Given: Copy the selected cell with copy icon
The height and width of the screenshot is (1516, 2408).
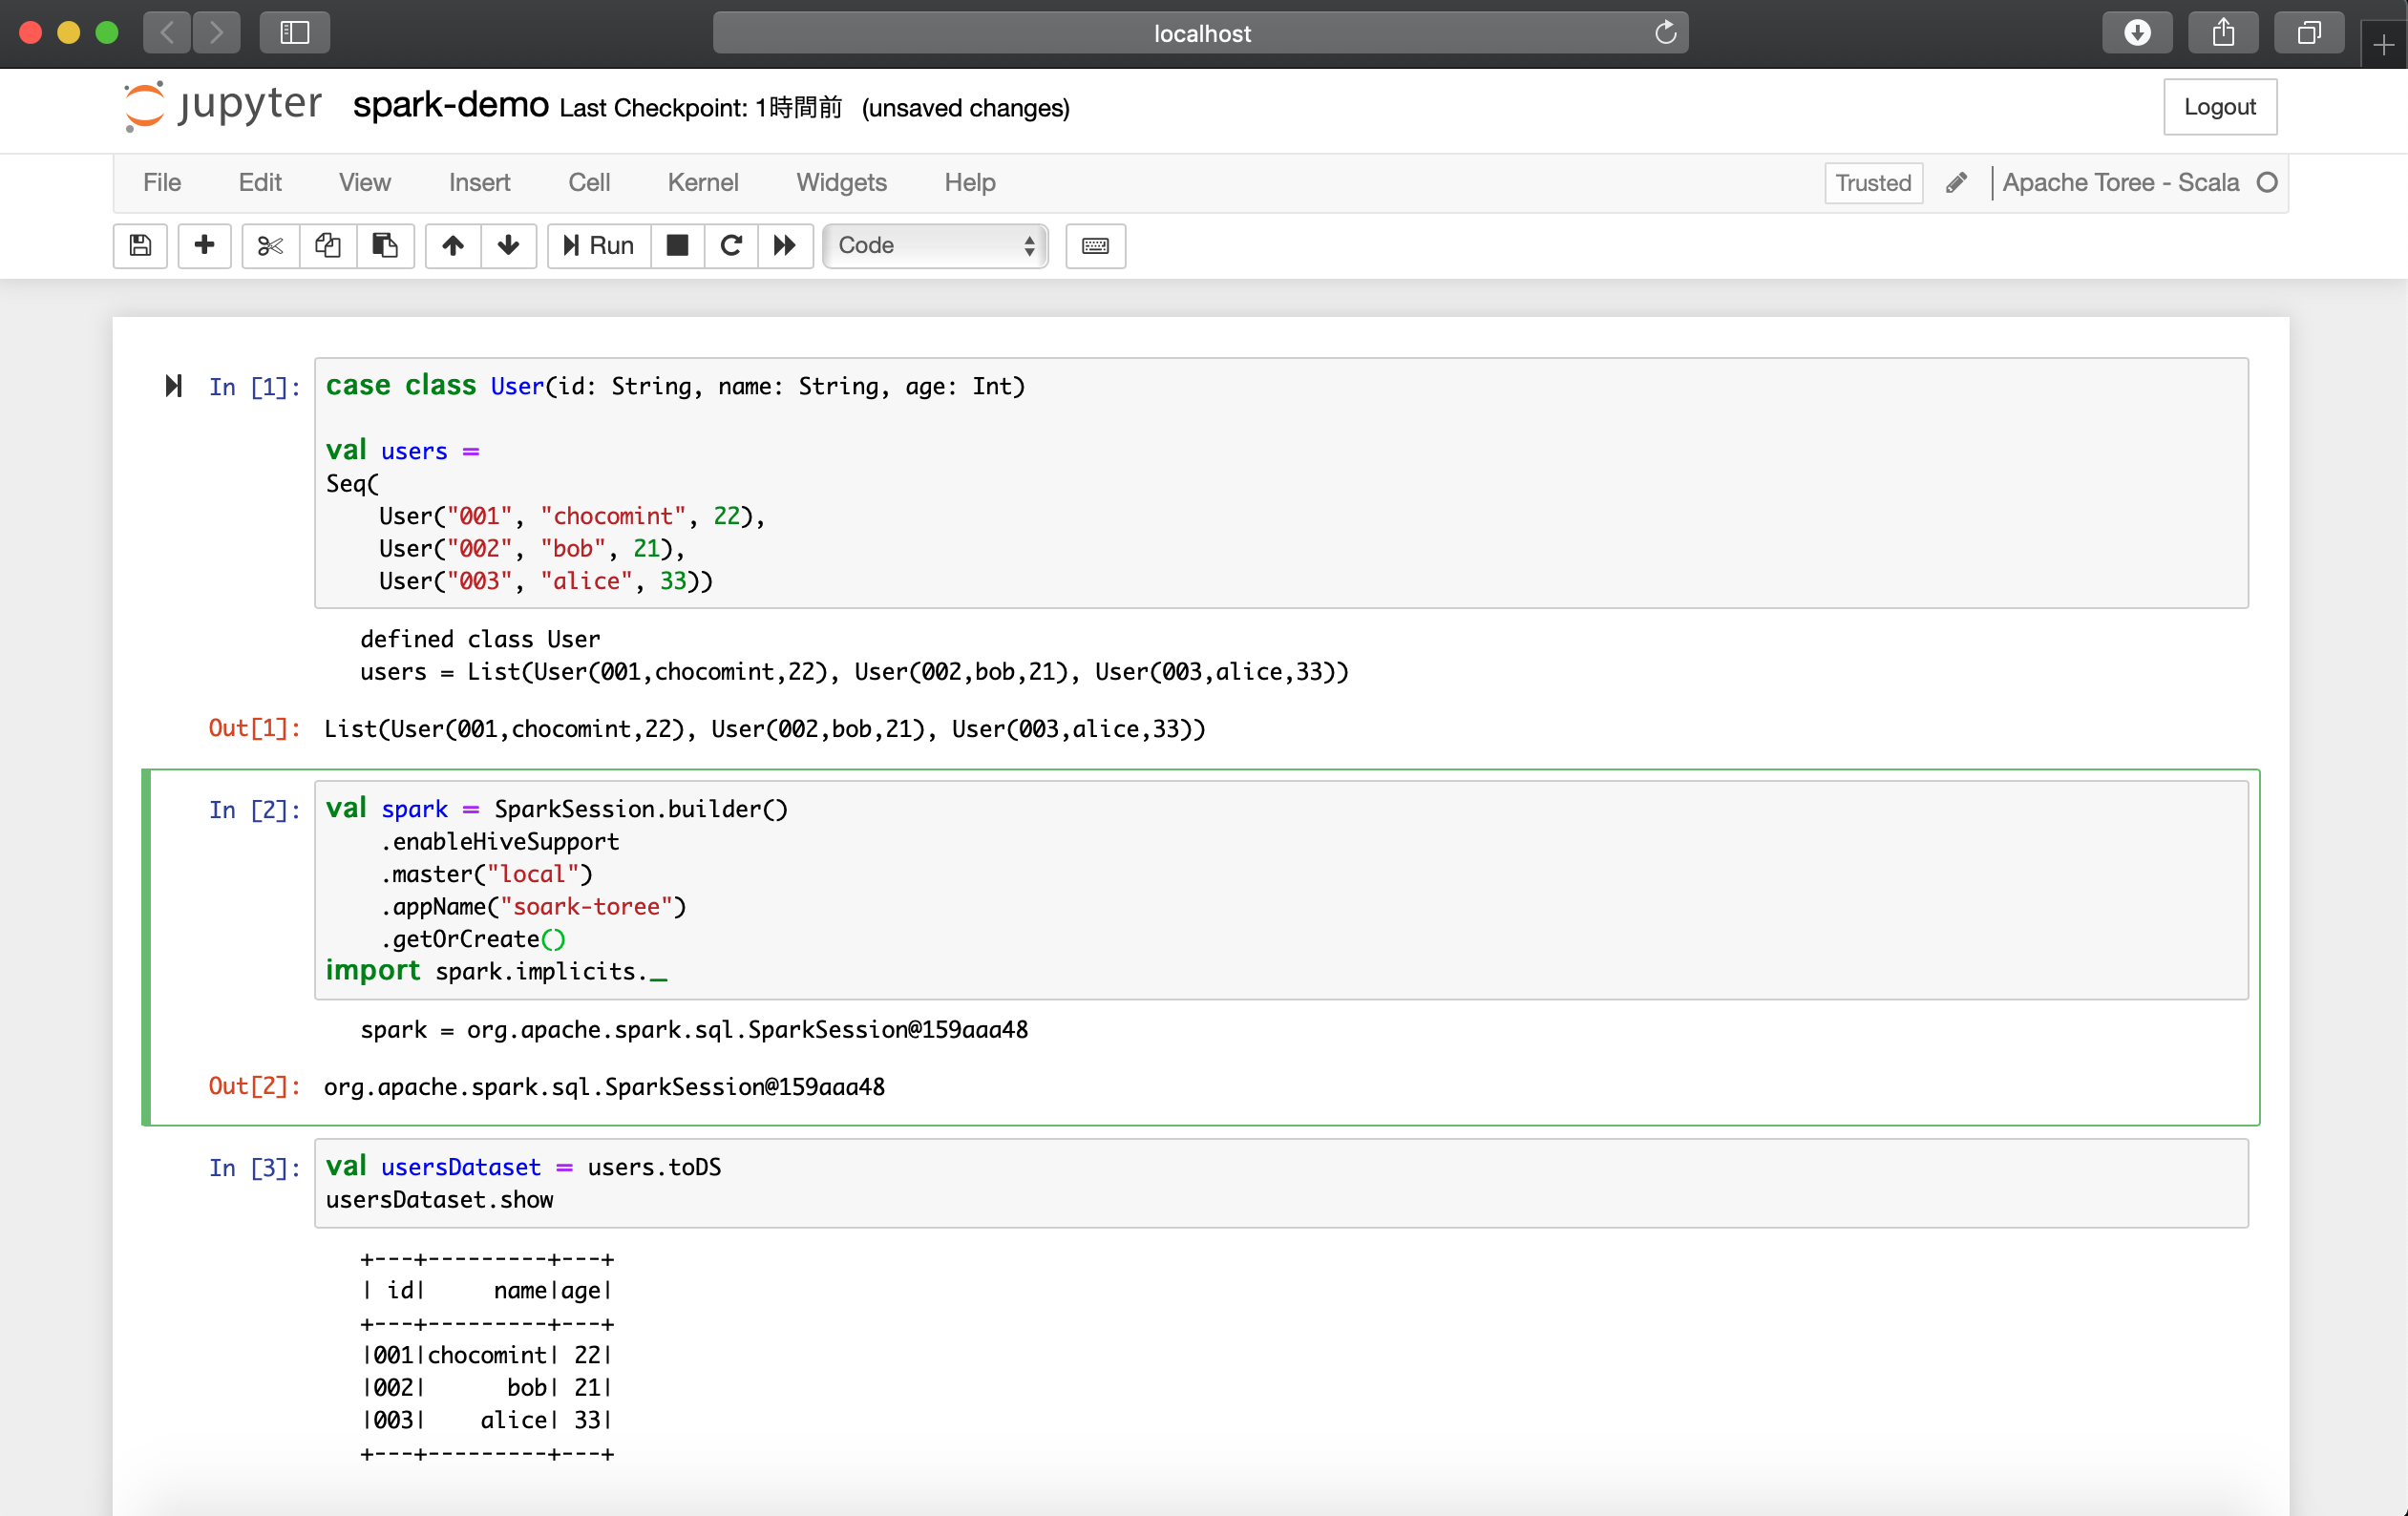Looking at the screenshot, I should click(327, 246).
